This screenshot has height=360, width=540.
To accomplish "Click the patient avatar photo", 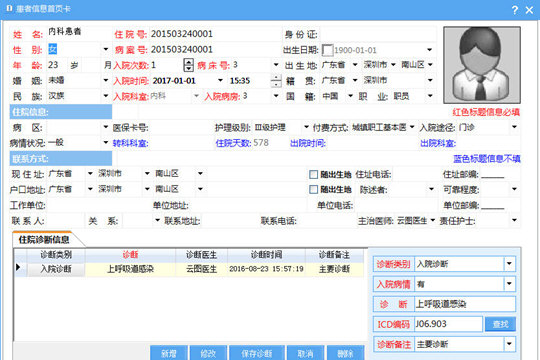I will pyautogui.click(x=482, y=65).
